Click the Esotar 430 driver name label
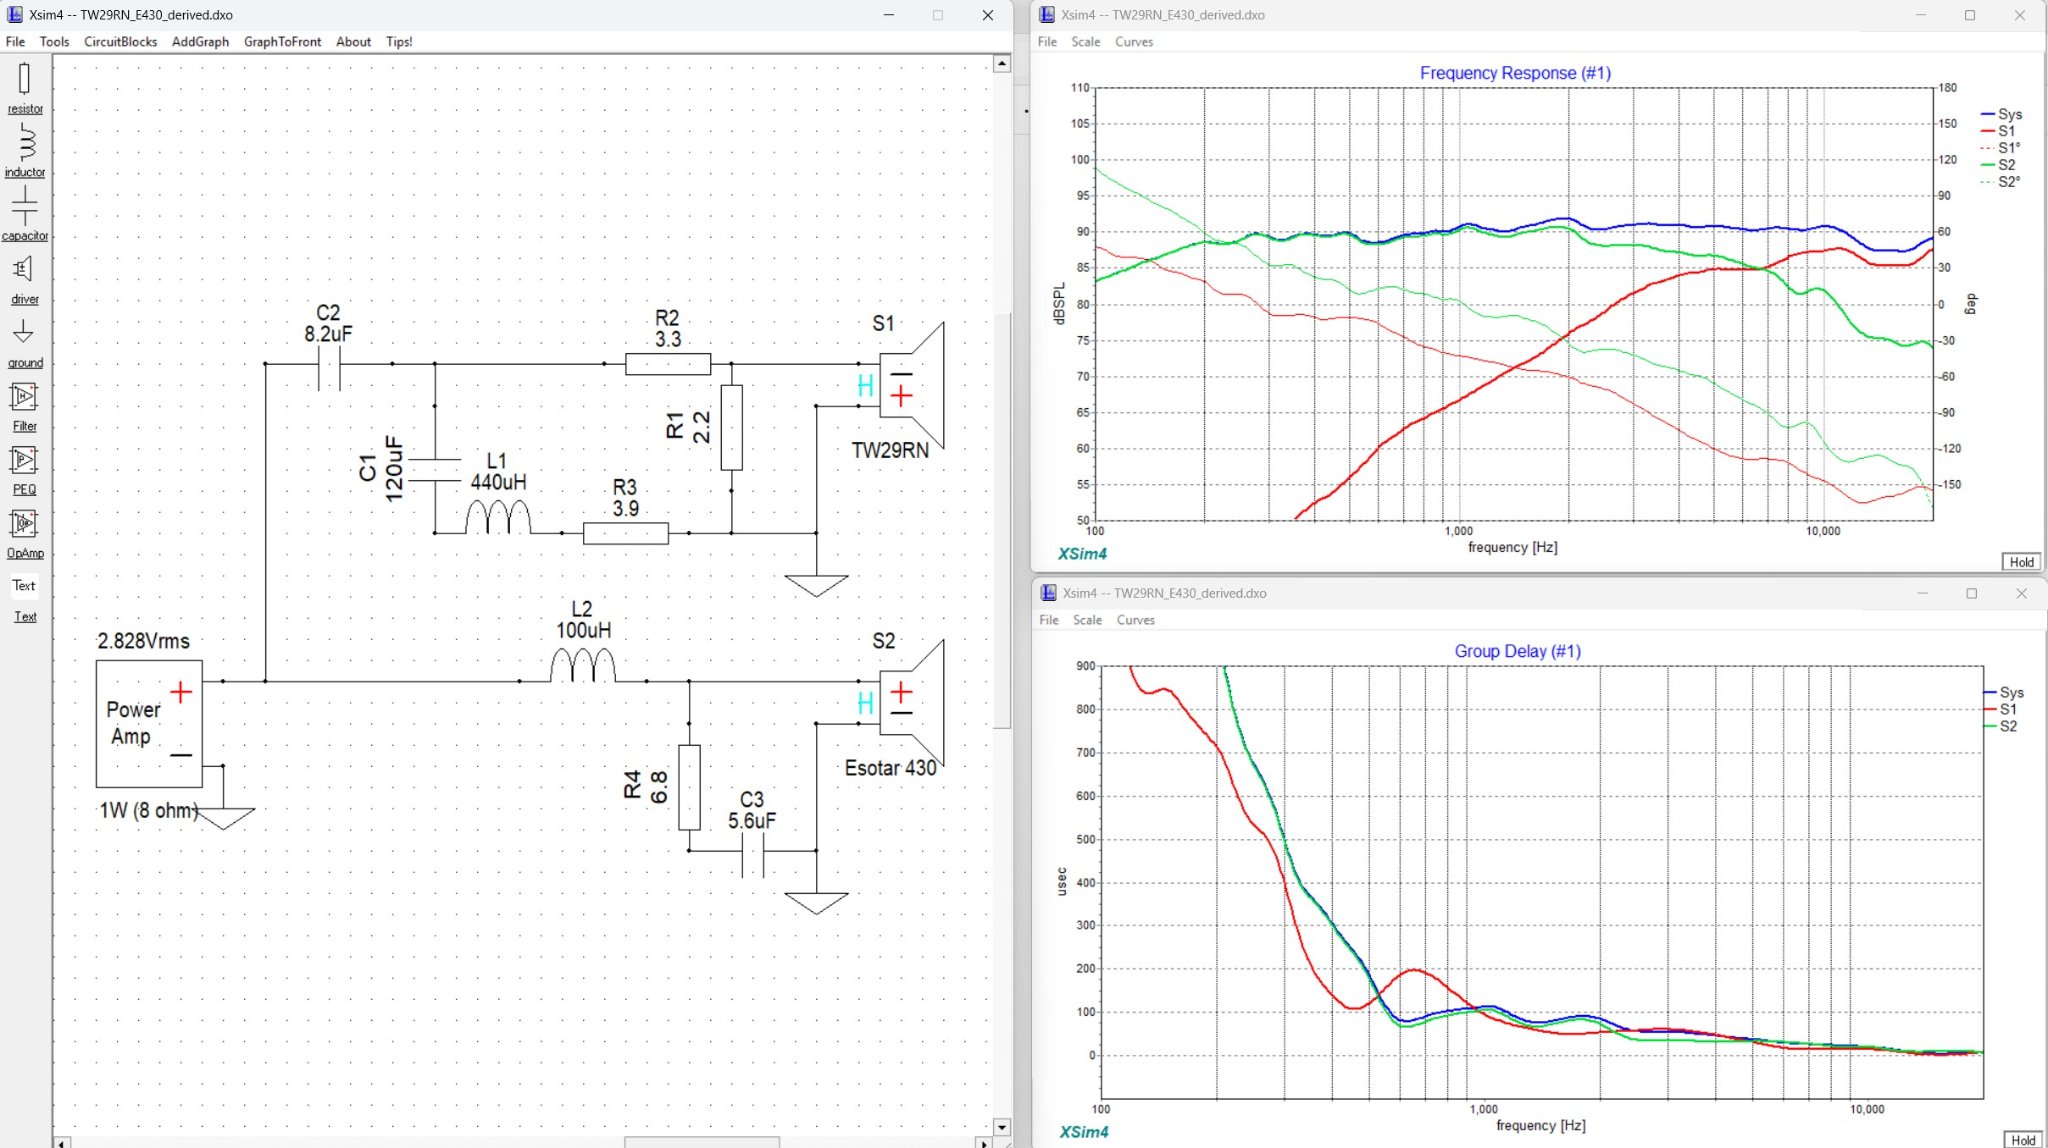 coord(890,768)
